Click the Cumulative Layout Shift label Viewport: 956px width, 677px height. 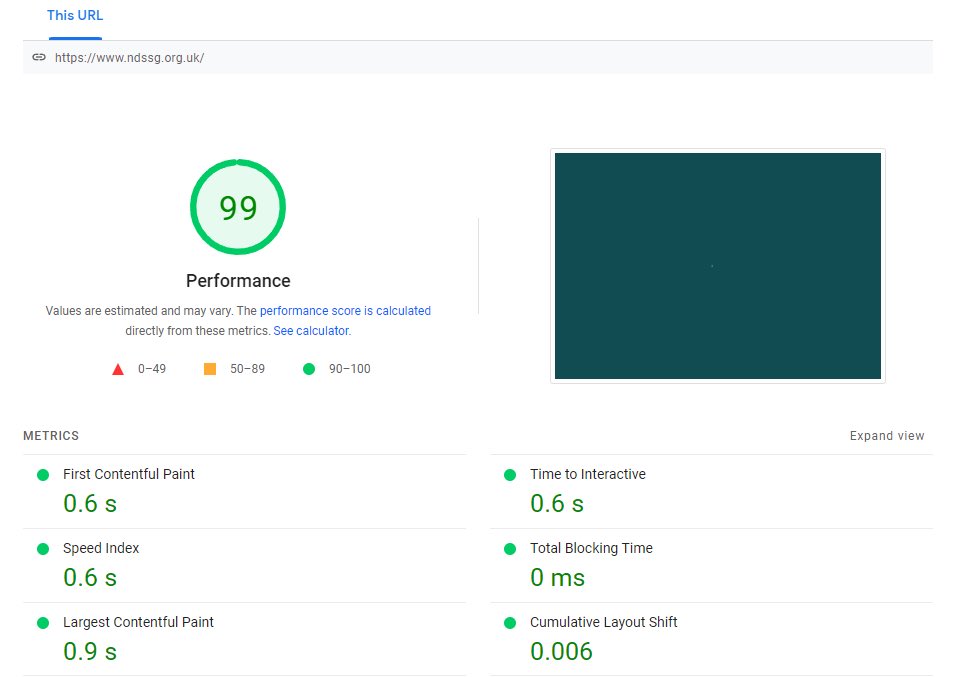(604, 622)
